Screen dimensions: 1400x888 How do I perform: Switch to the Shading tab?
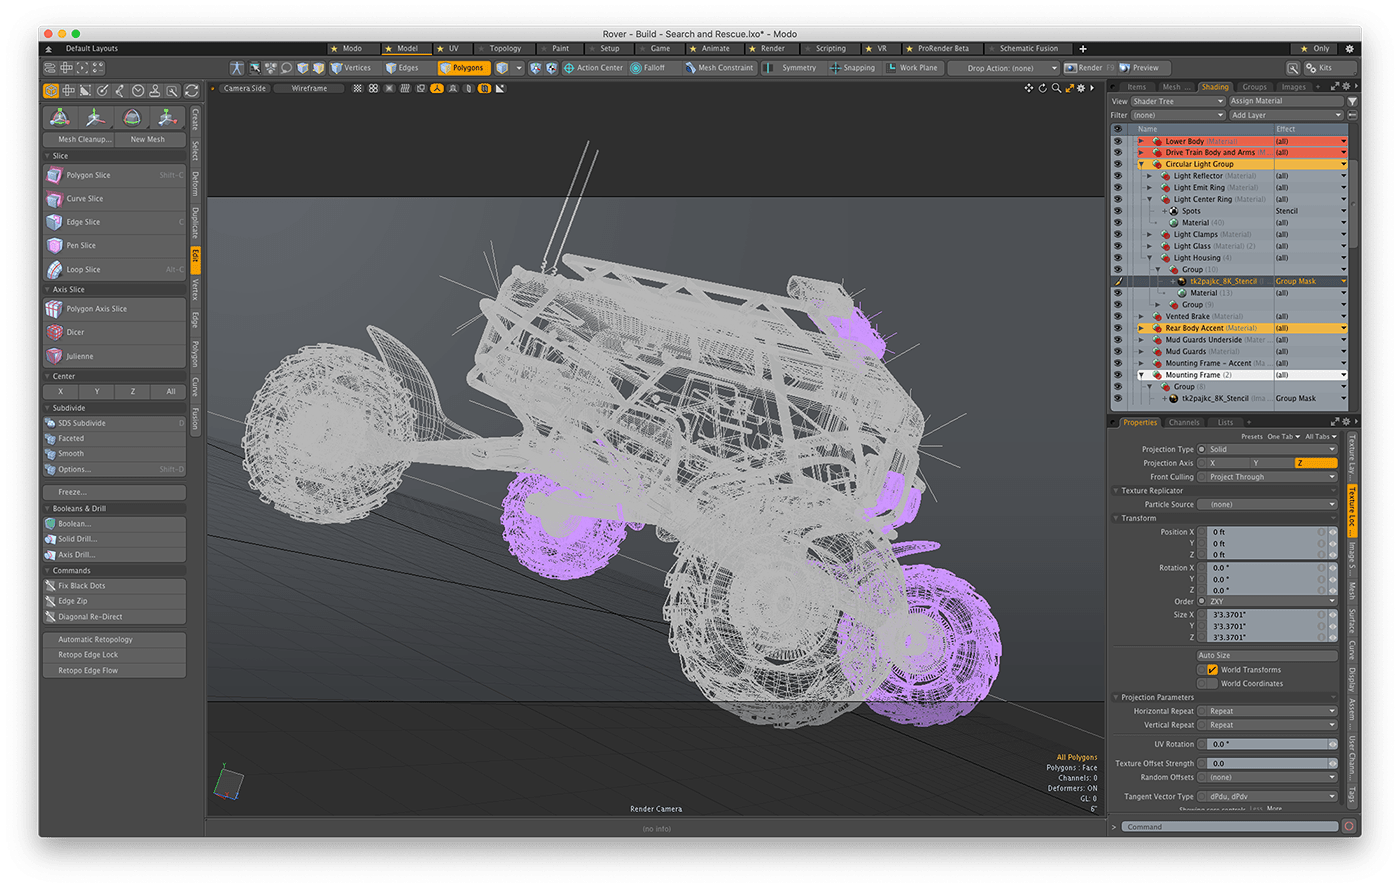click(1215, 86)
